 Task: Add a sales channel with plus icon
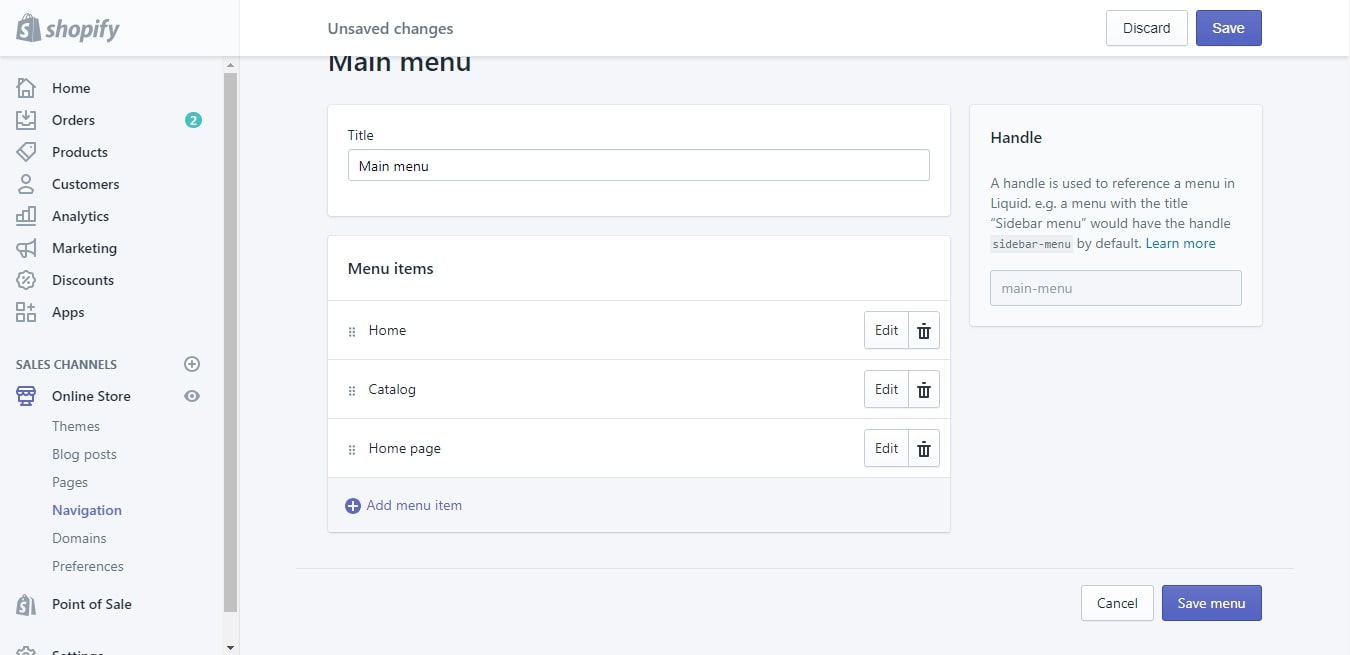(x=192, y=364)
